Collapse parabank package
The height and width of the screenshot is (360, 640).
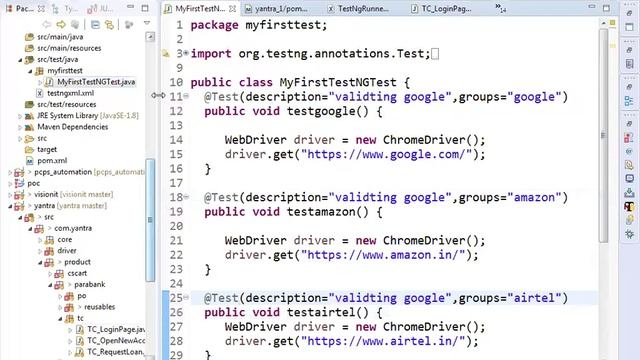[x=50, y=285]
